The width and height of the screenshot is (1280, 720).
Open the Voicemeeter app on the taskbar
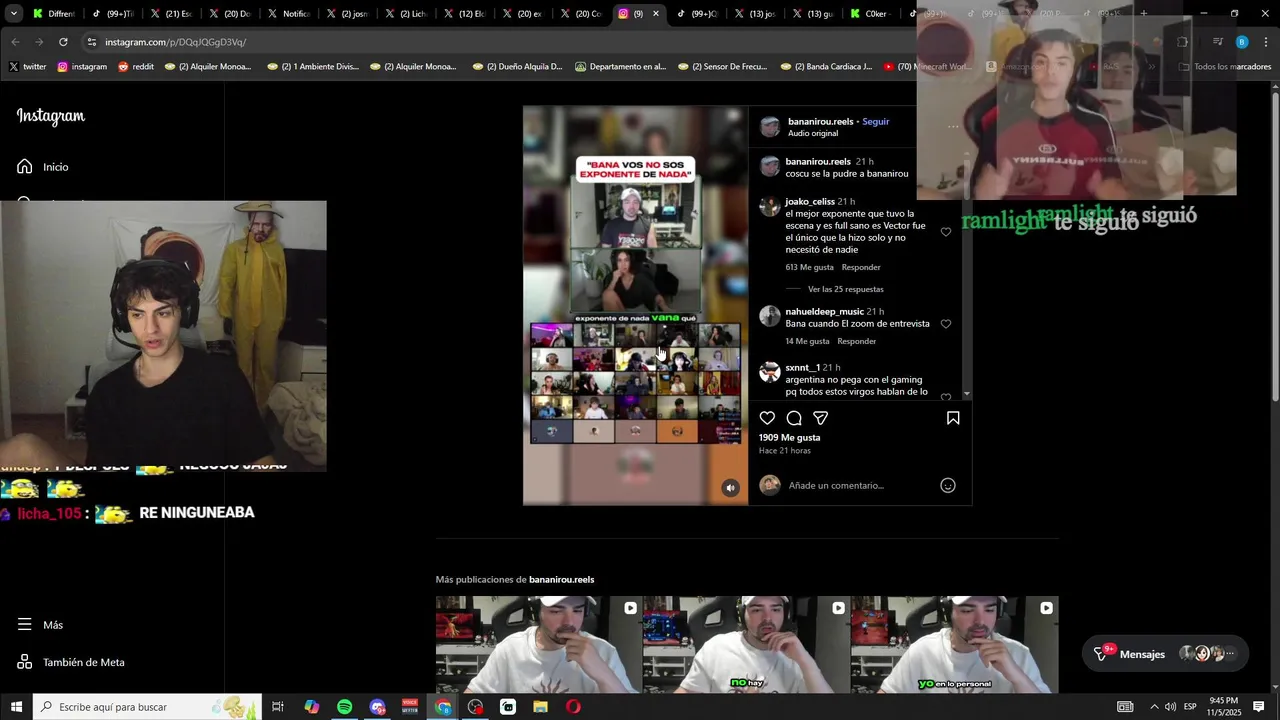(410, 707)
